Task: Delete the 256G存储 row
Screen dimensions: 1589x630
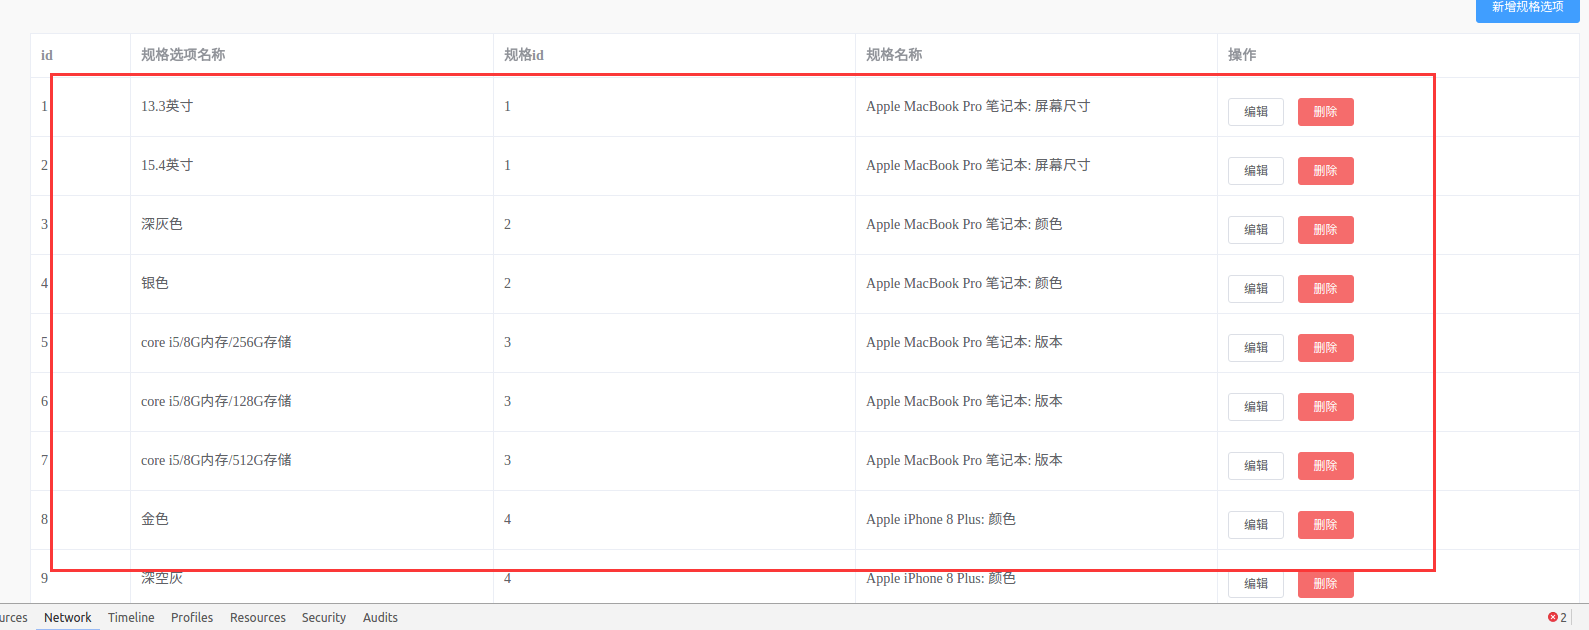Action: pos(1325,348)
